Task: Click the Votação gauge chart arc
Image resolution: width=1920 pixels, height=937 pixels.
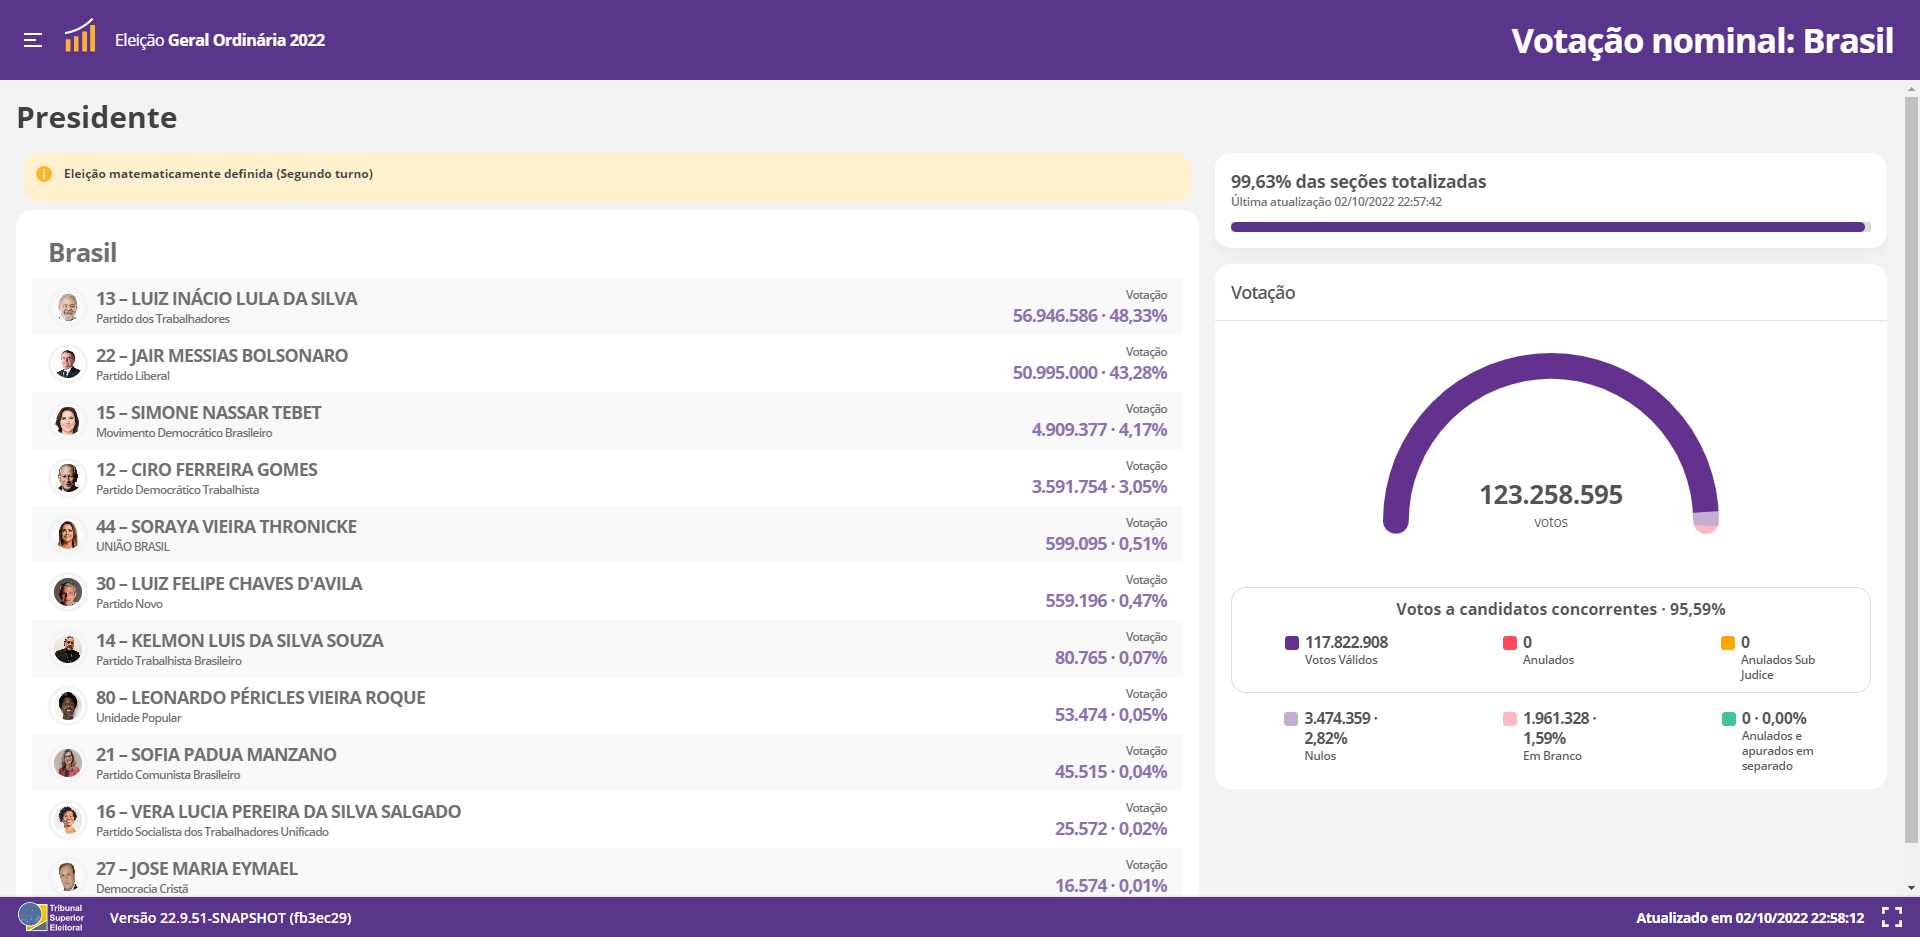Action: pyautogui.click(x=1551, y=365)
